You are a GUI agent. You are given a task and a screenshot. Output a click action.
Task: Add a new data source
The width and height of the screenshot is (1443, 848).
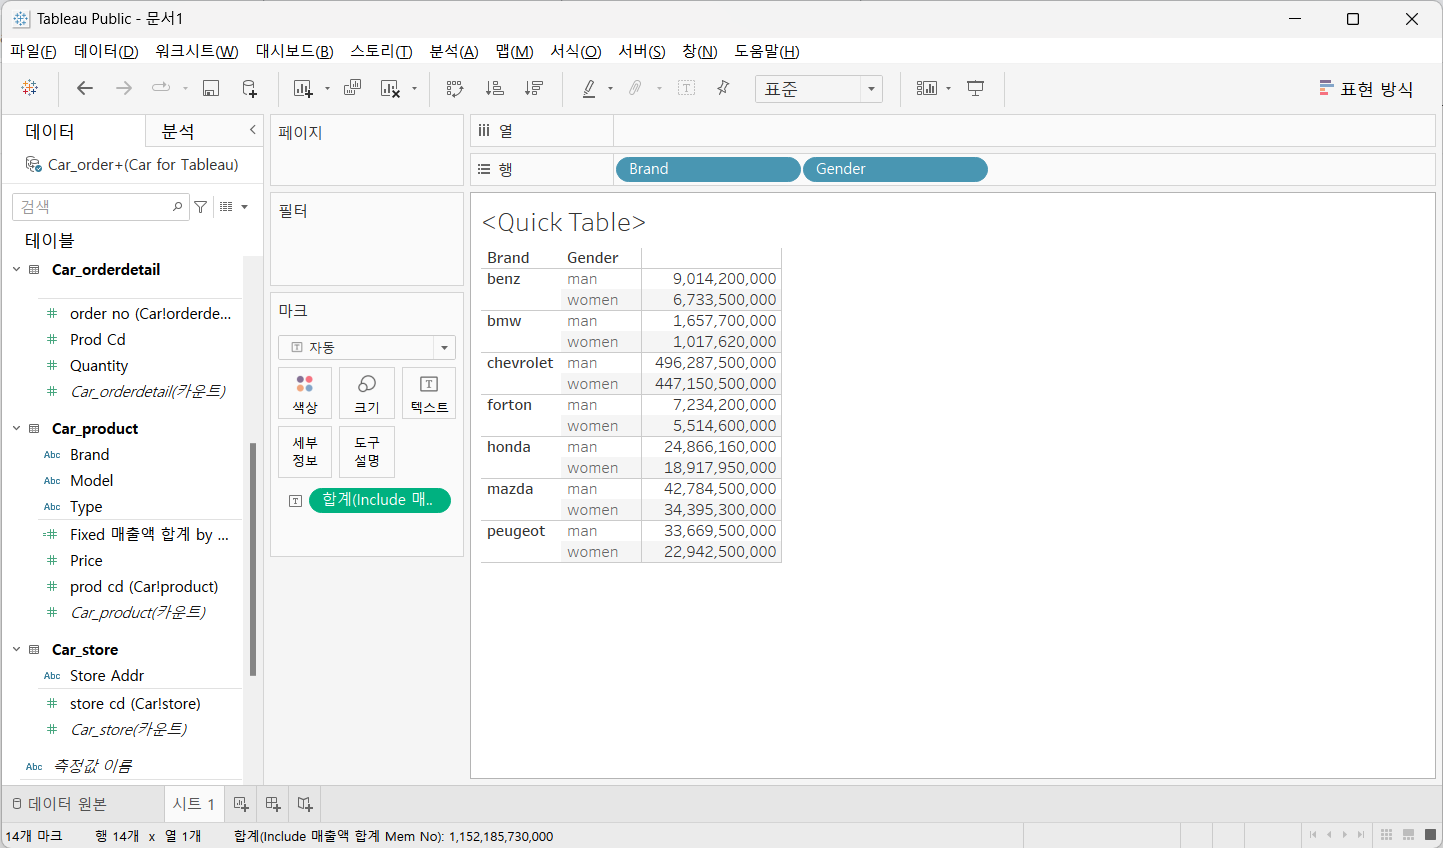point(250,88)
